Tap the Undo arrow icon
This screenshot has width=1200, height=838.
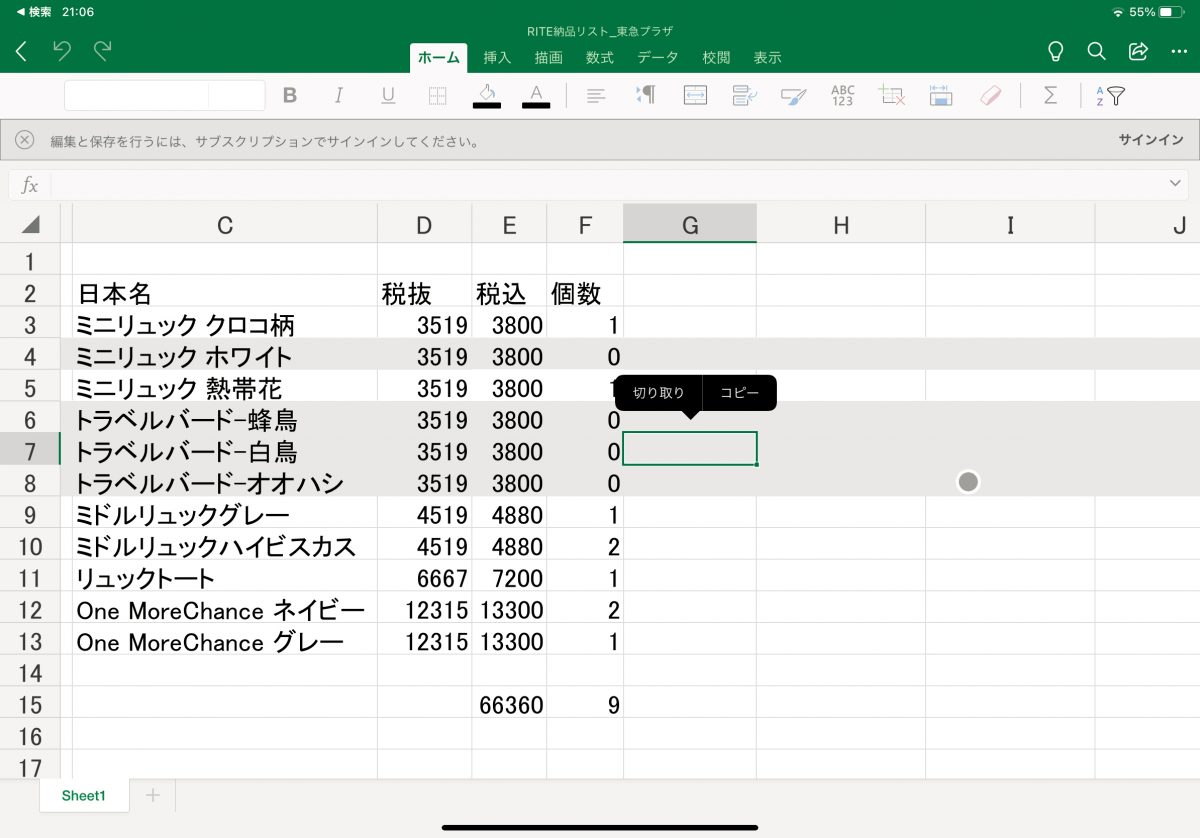click(x=62, y=52)
